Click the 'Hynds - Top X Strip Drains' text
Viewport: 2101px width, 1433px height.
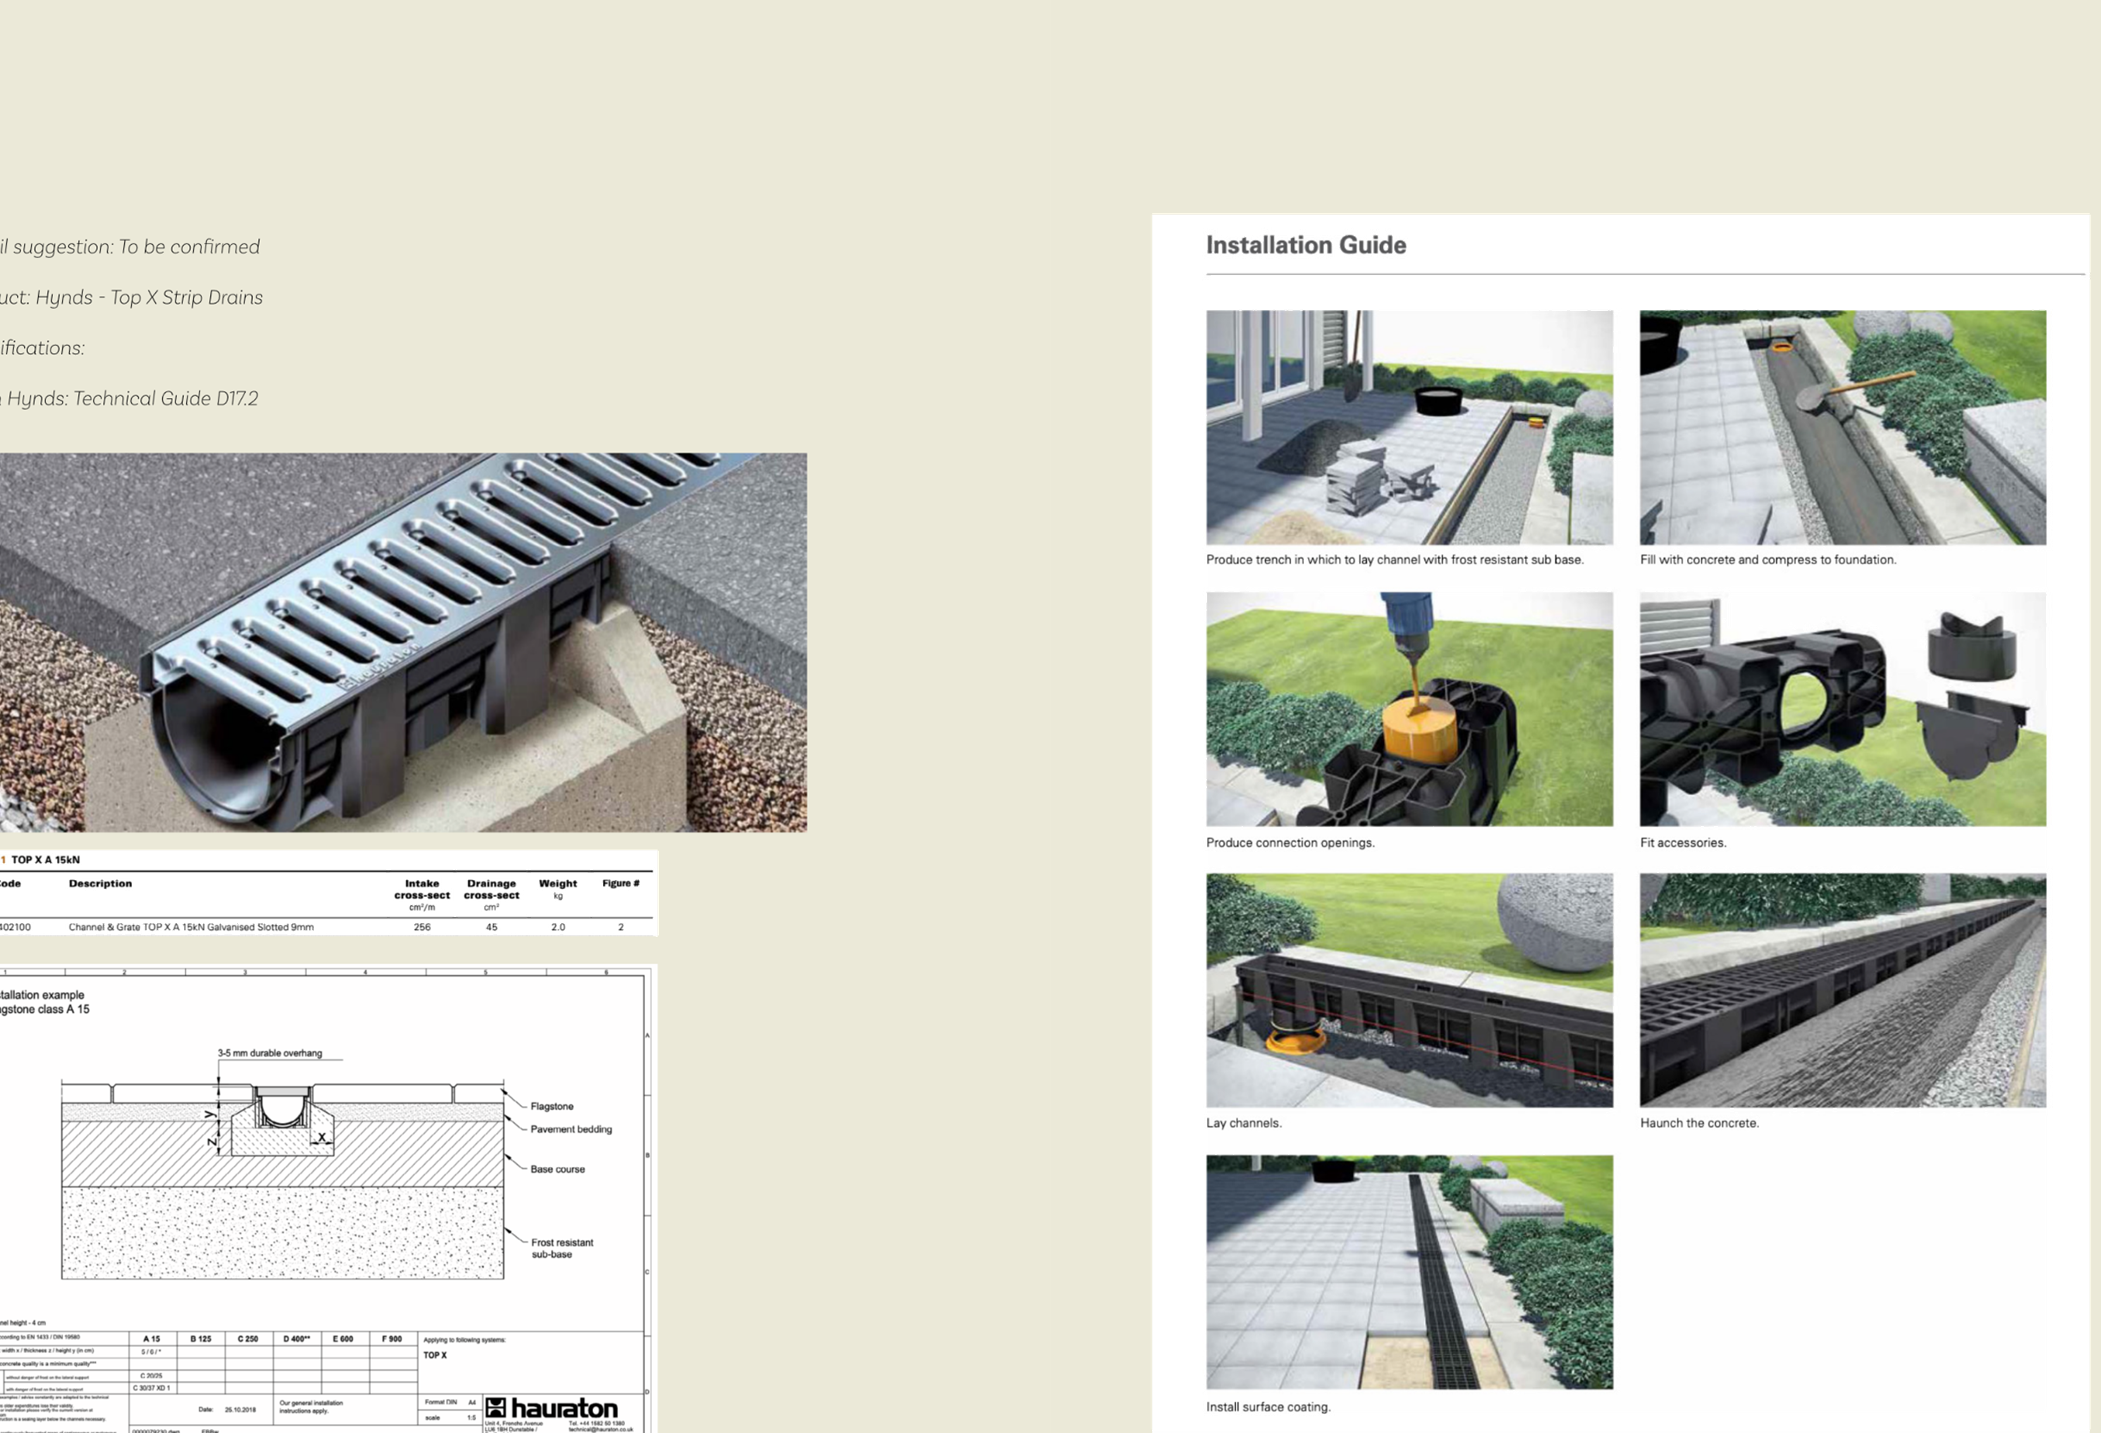pos(149,297)
